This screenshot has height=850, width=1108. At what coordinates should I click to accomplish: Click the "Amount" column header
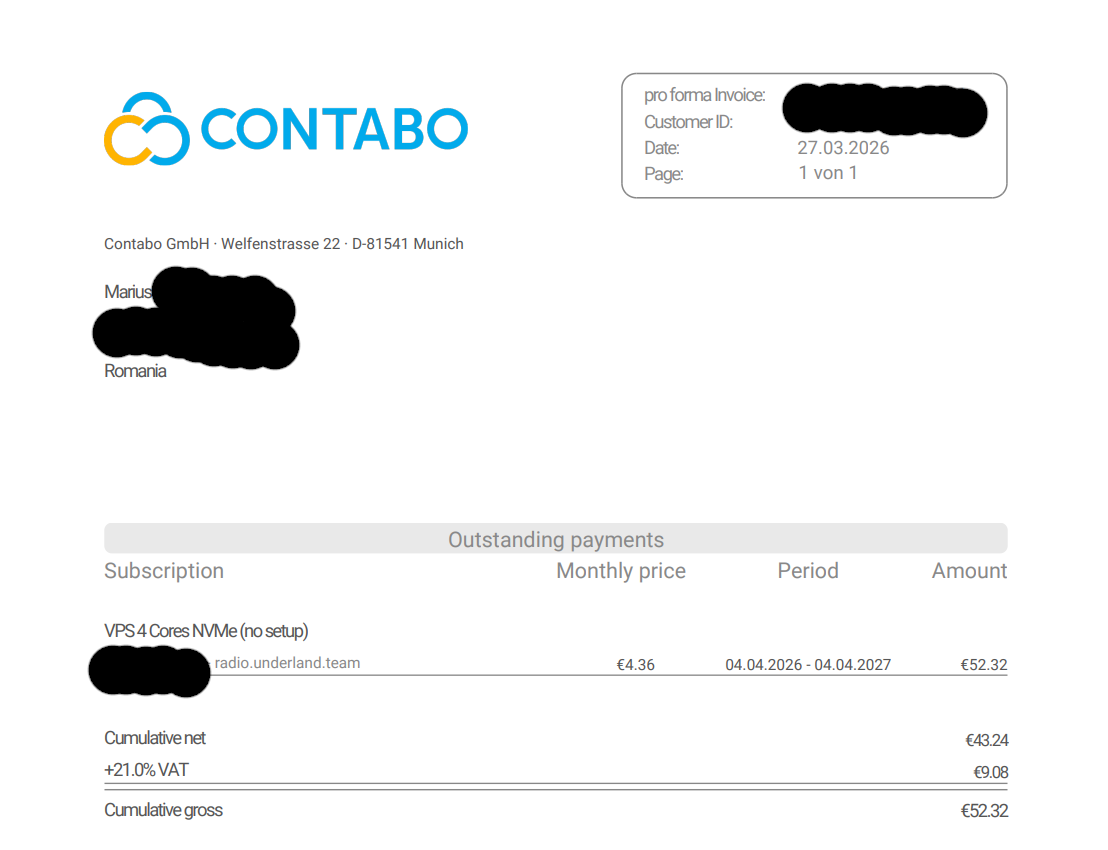(969, 571)
